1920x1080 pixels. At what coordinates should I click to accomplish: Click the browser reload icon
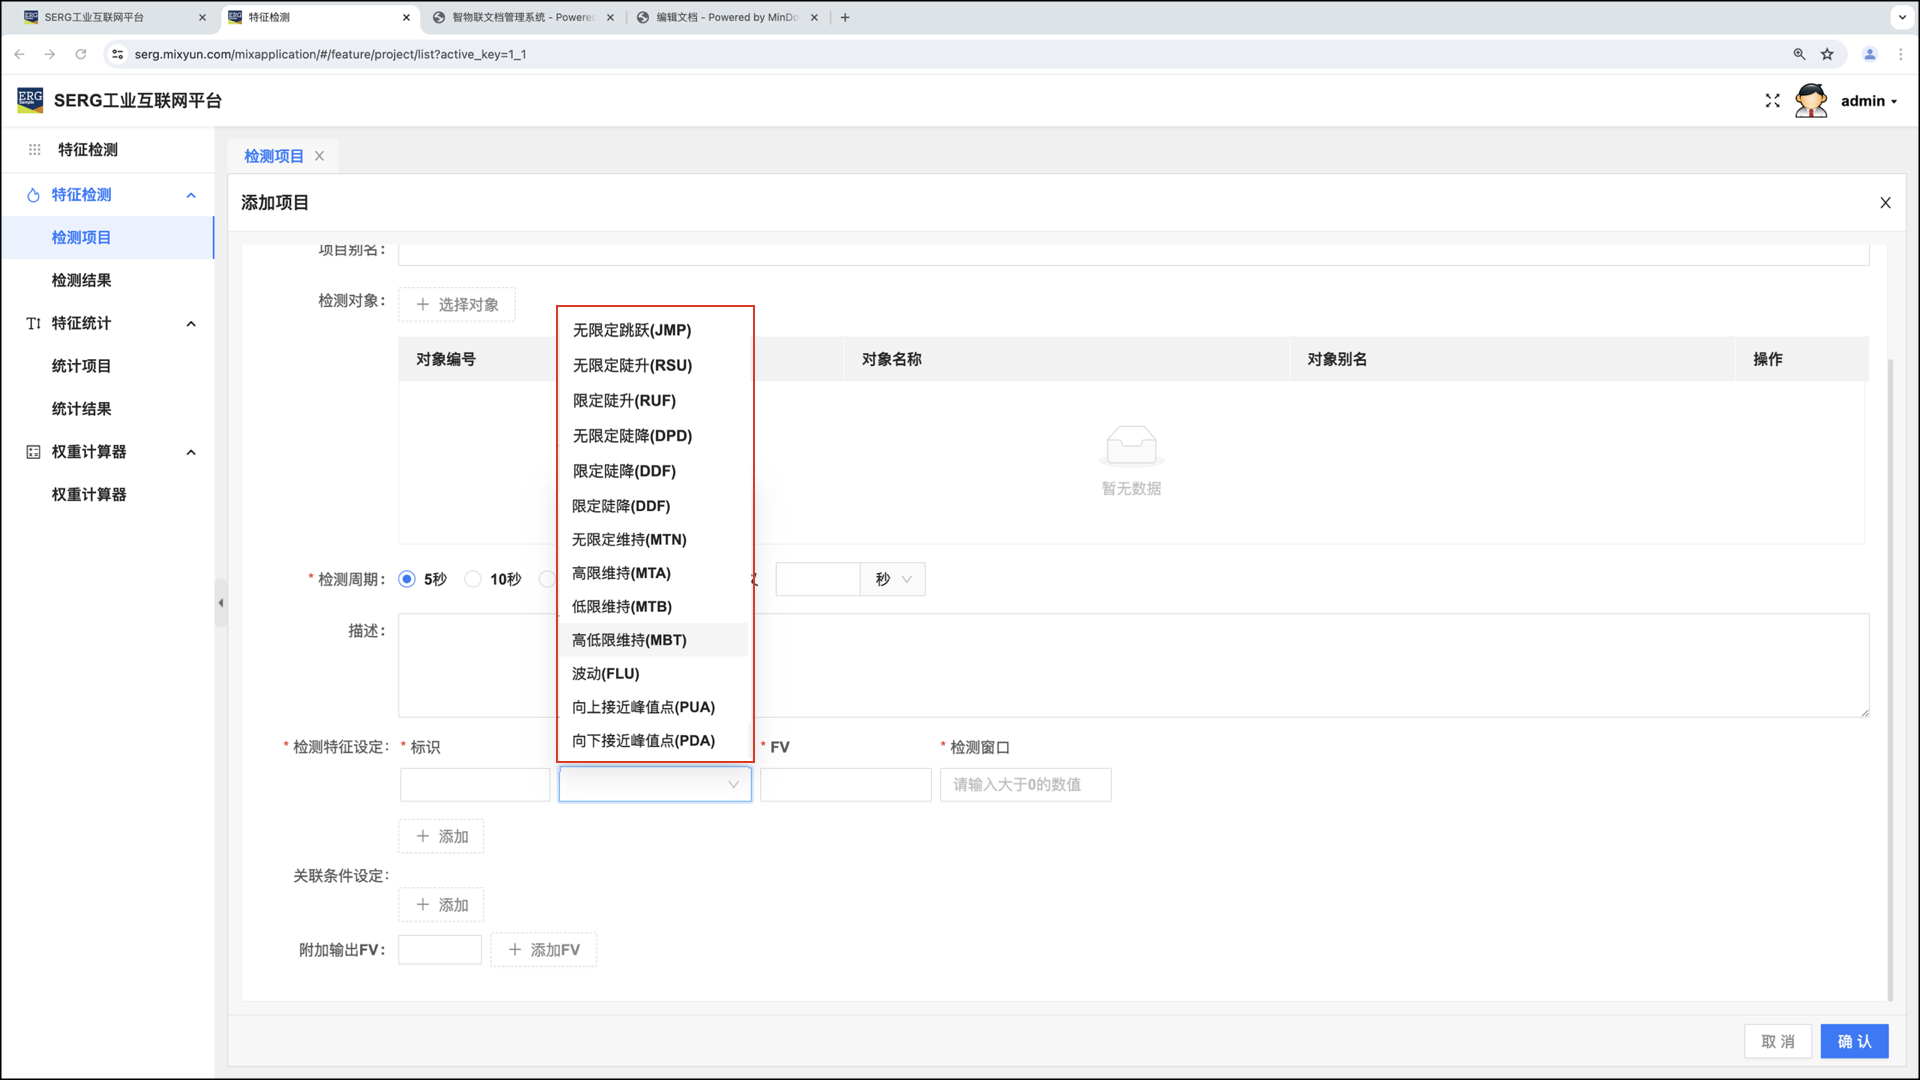81,54
